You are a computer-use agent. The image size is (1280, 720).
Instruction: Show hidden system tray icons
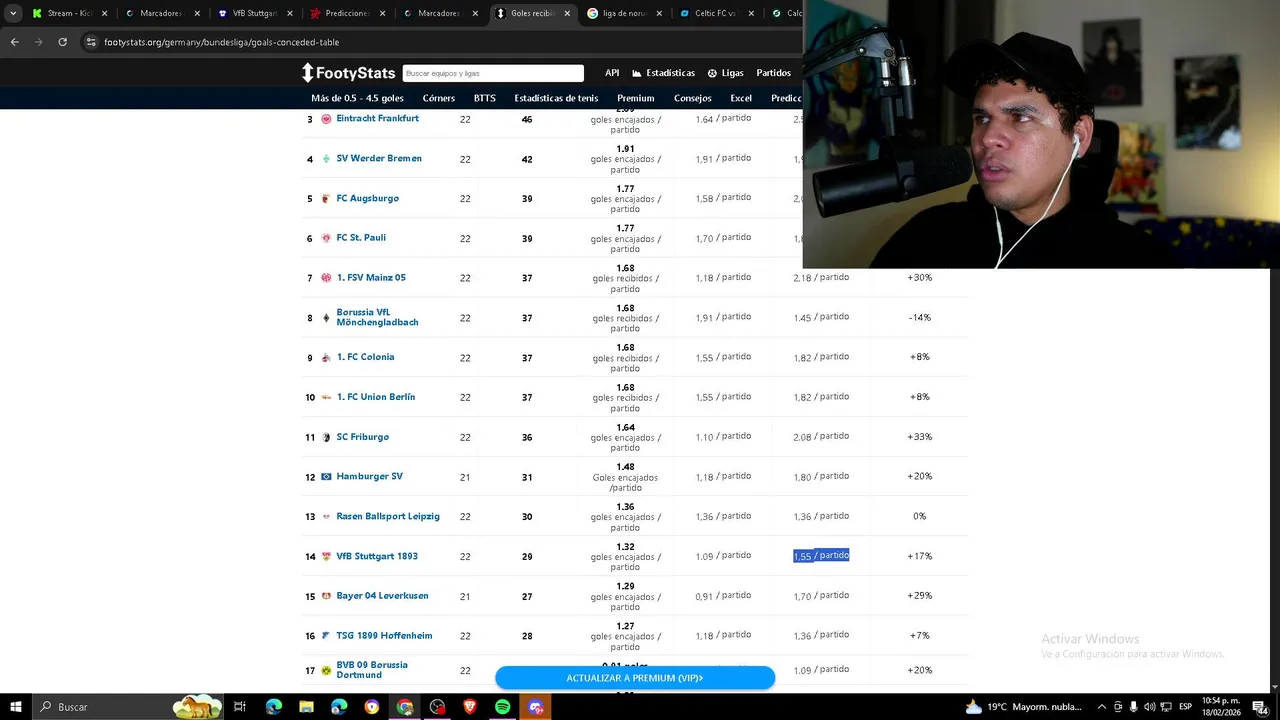1102,707
